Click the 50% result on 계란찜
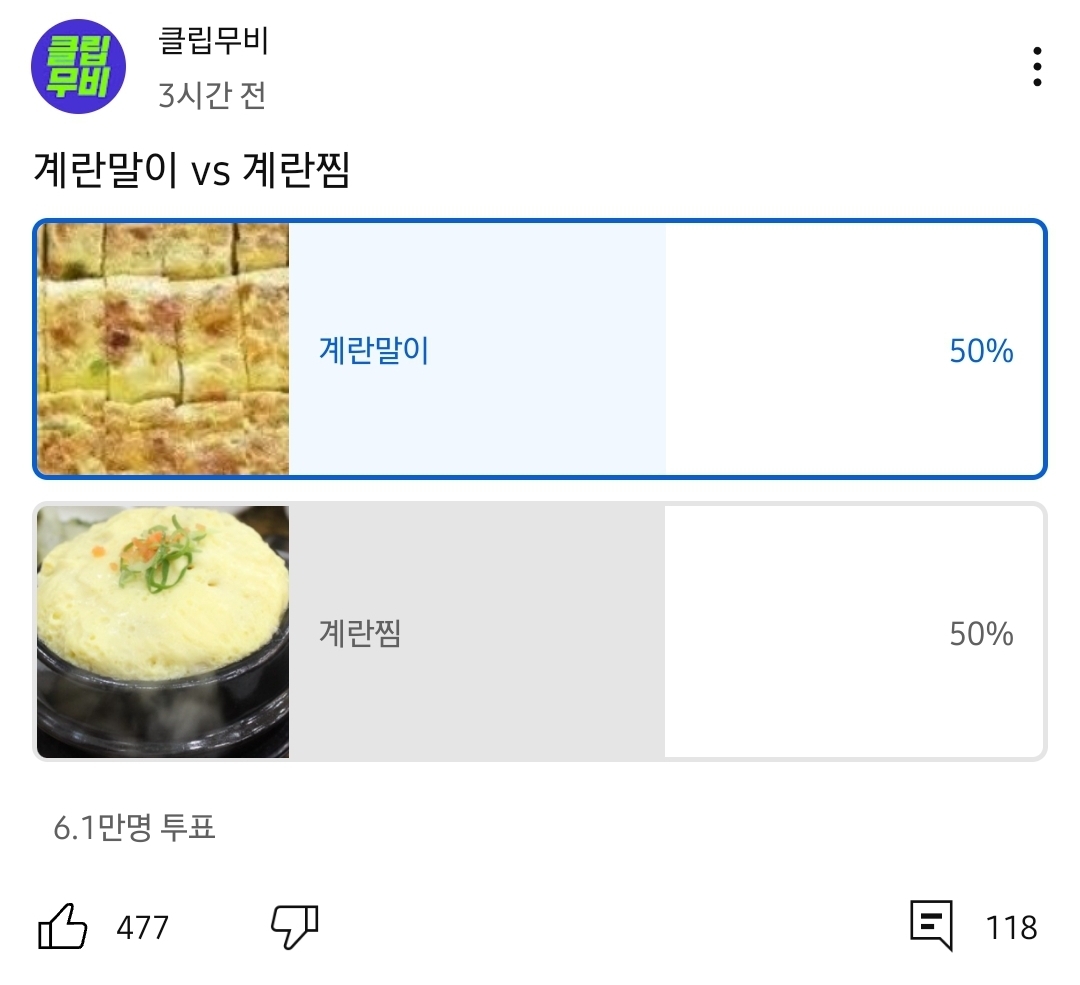Screen dimensions: 1080x985 click(x=981, y=632)
